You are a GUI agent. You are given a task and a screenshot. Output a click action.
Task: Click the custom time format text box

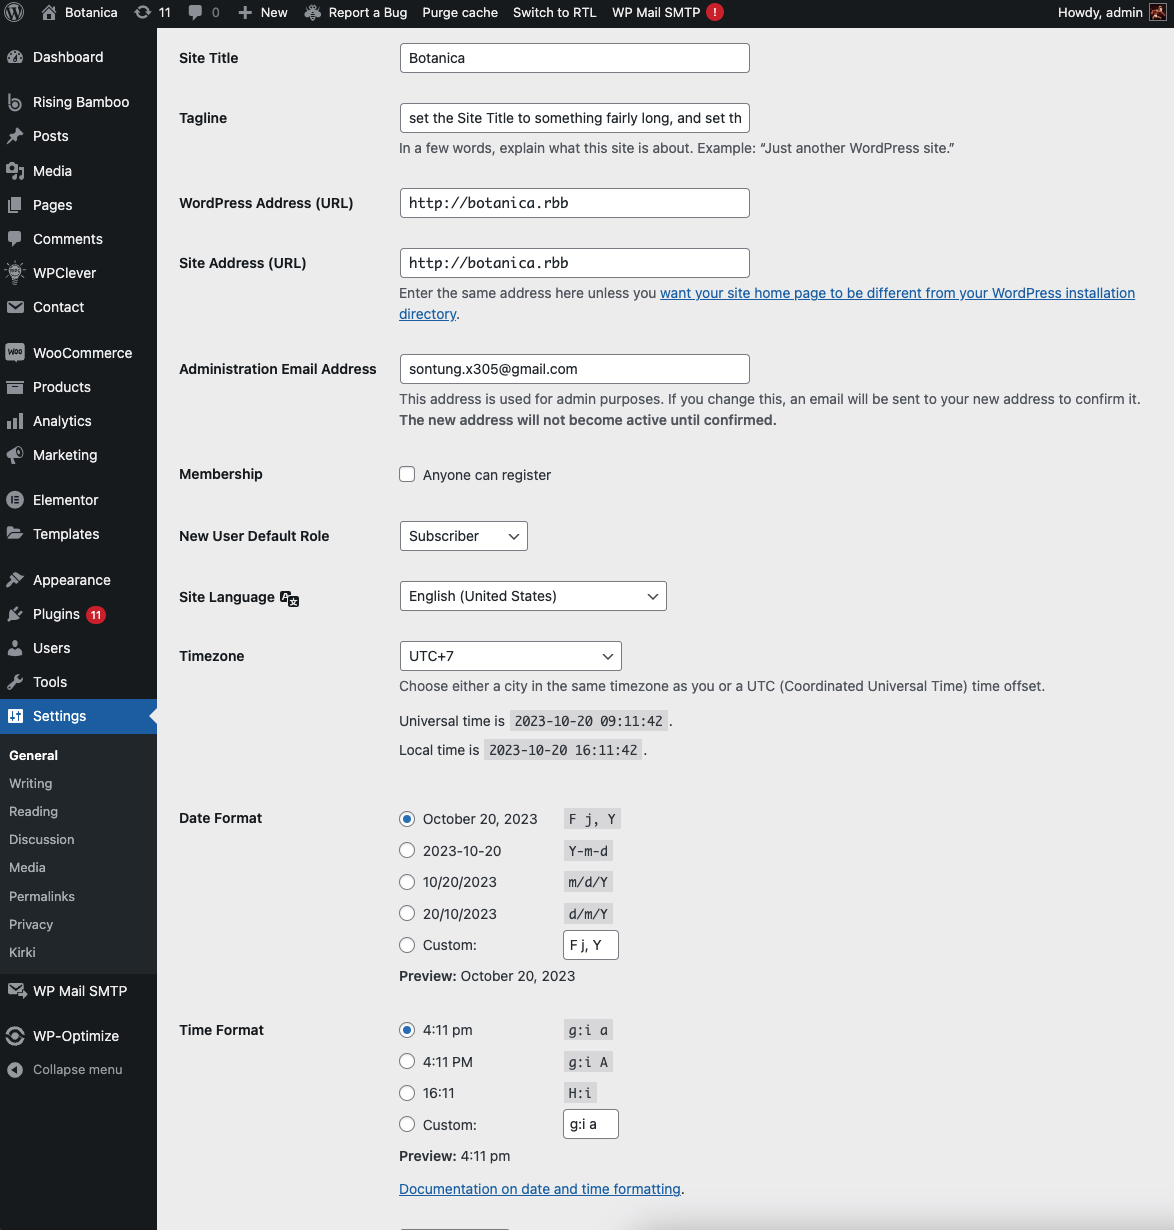pyautogui.click(x=591, y=1124)
